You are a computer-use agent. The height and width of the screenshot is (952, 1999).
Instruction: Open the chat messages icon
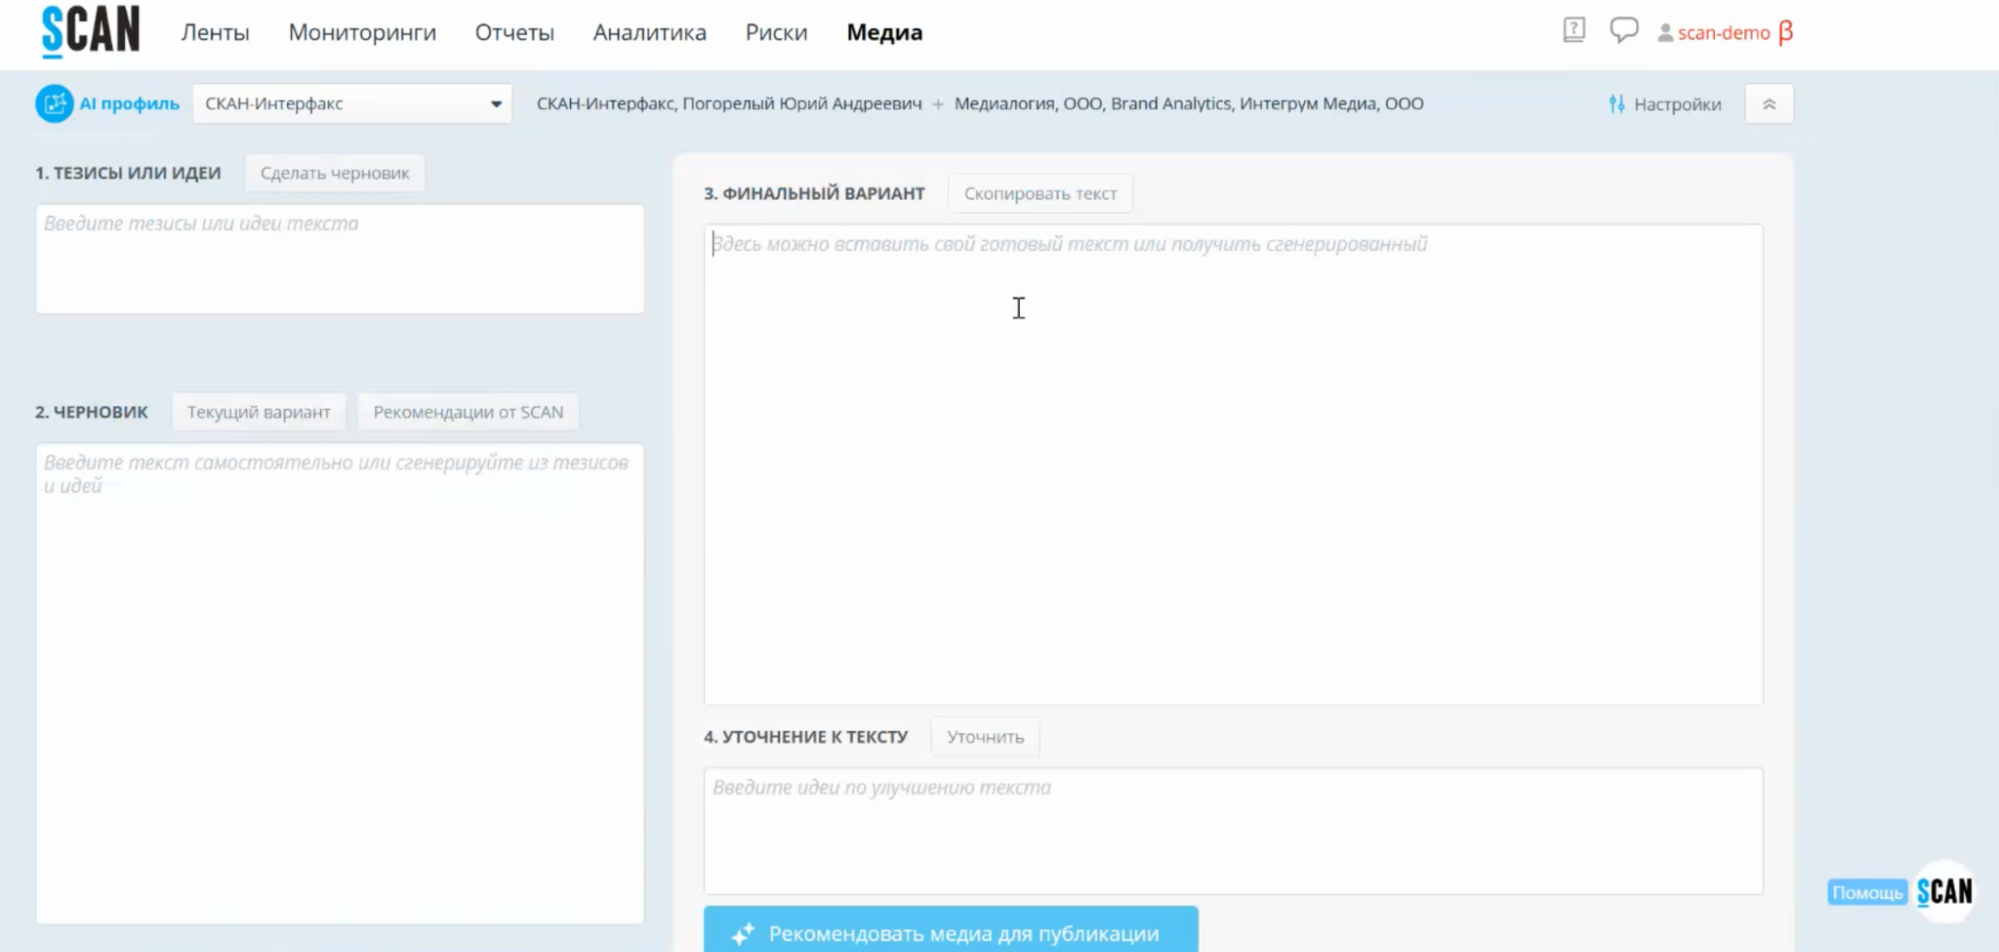[x=1623, y=31]
